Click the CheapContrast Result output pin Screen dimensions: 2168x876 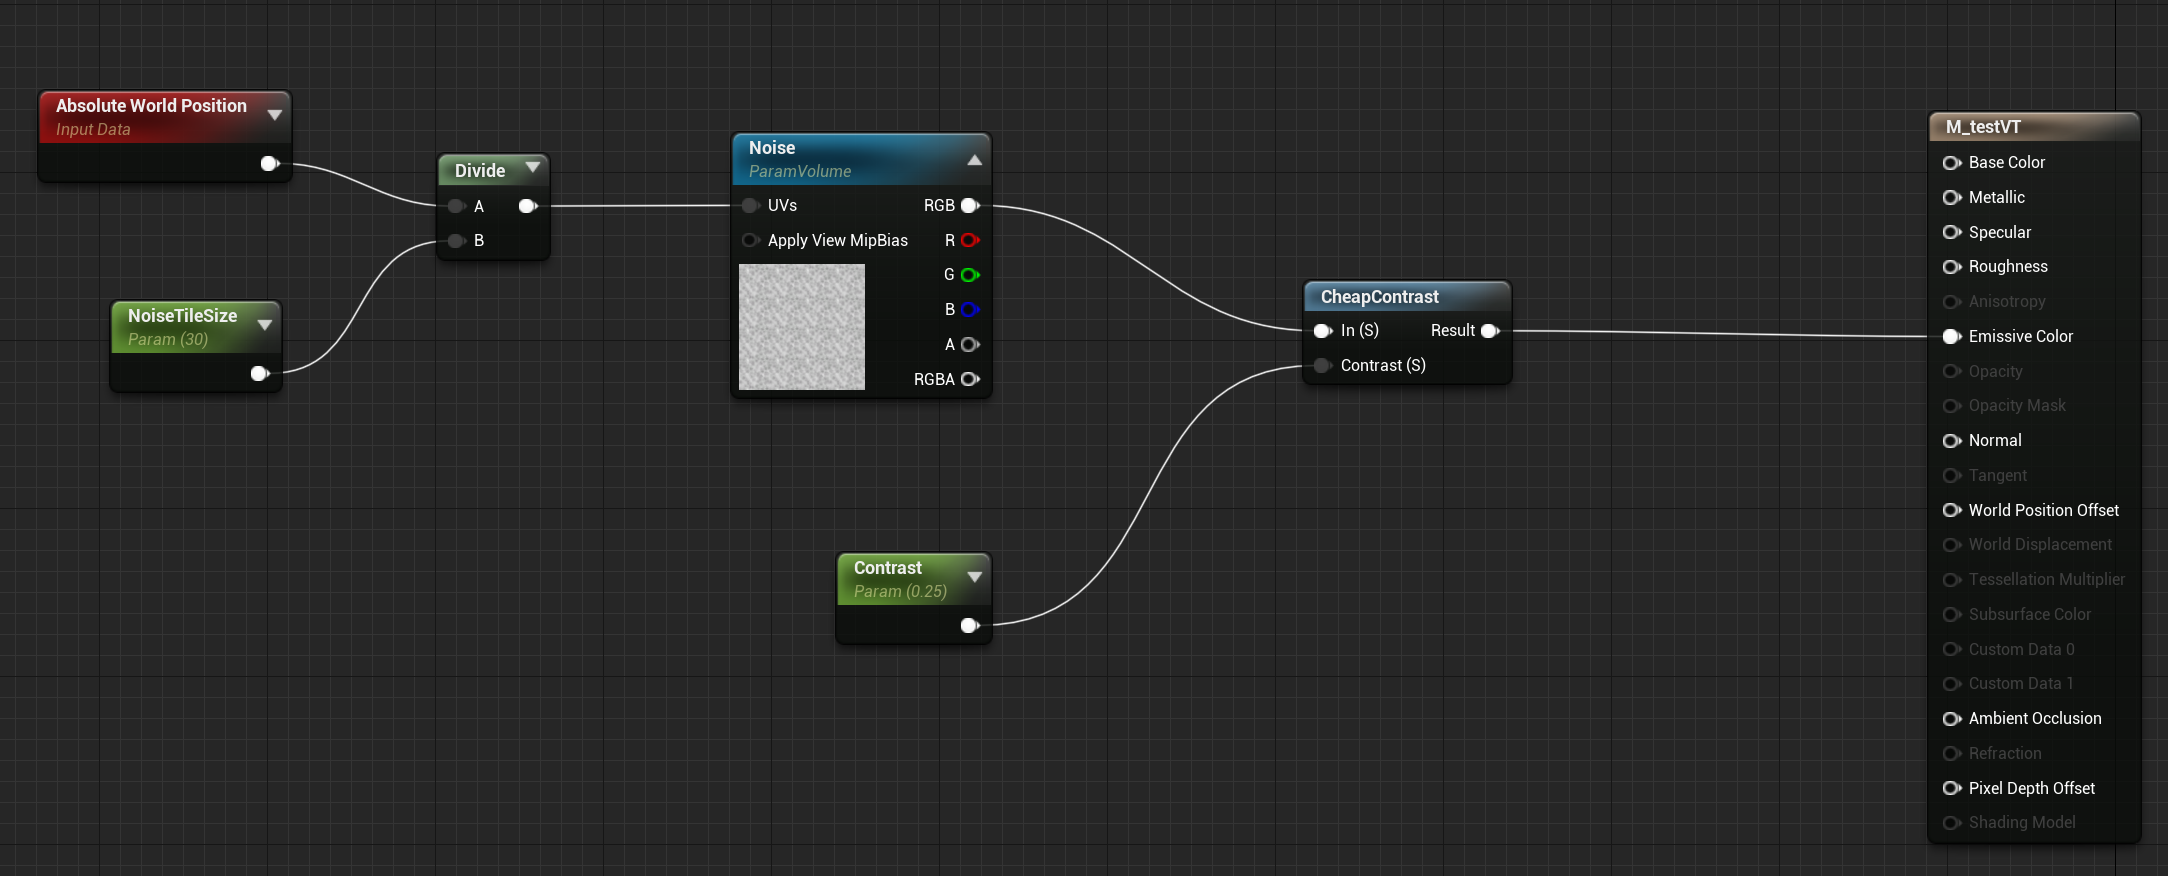point(1490,331)
